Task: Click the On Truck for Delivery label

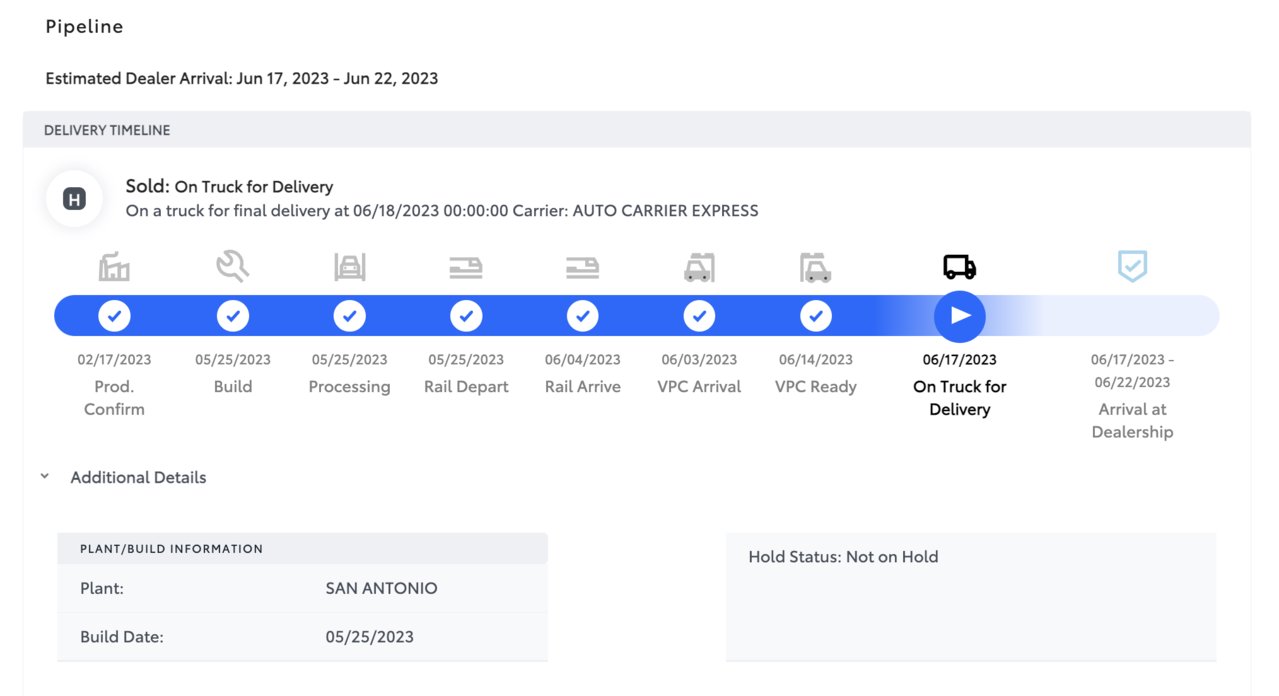Action: click(x=959, y=398)
